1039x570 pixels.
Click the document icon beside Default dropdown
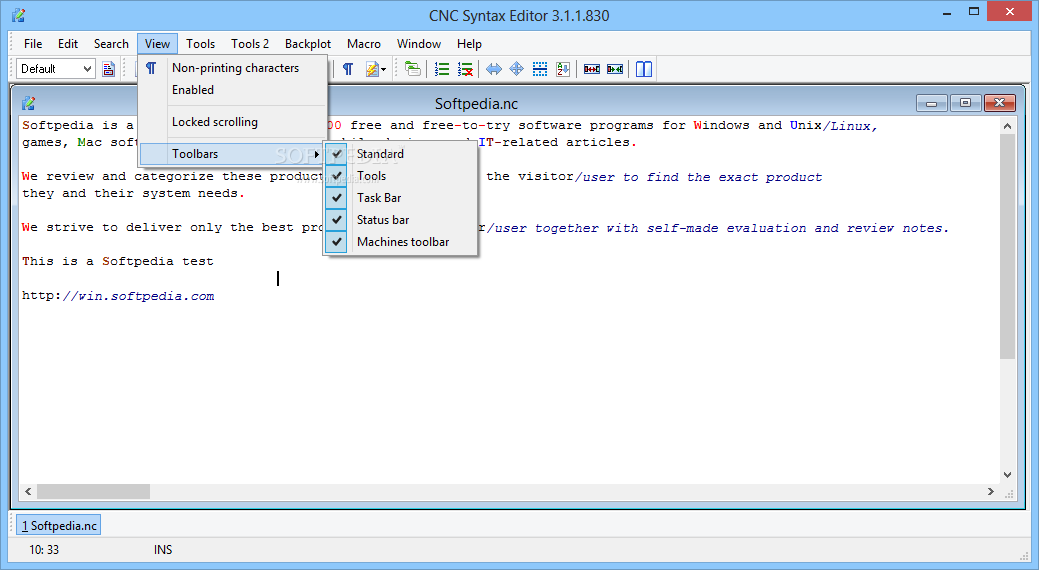coord(109,69)
